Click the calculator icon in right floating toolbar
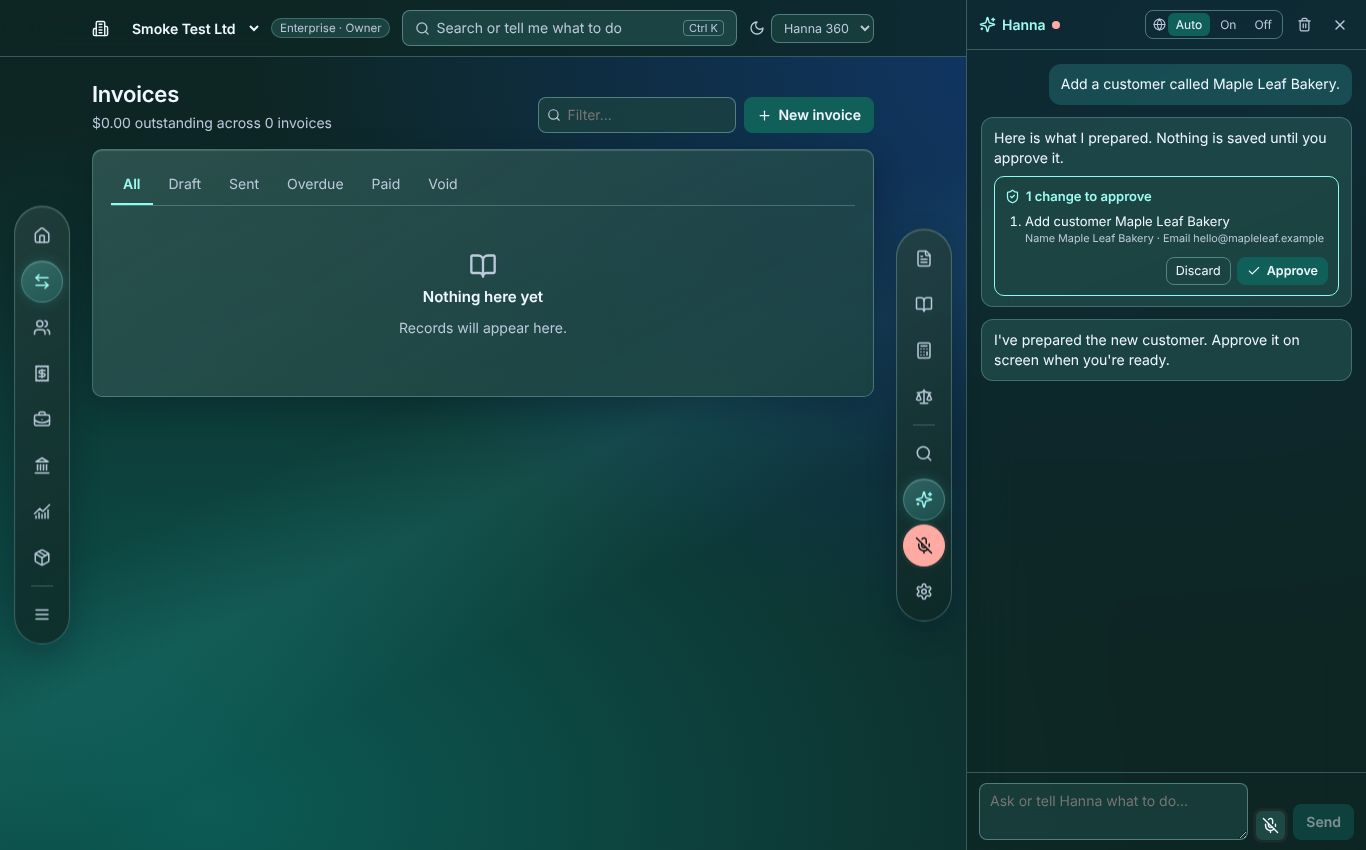The height and width of the screenshot is (850, 1366). tap(924, 351)
